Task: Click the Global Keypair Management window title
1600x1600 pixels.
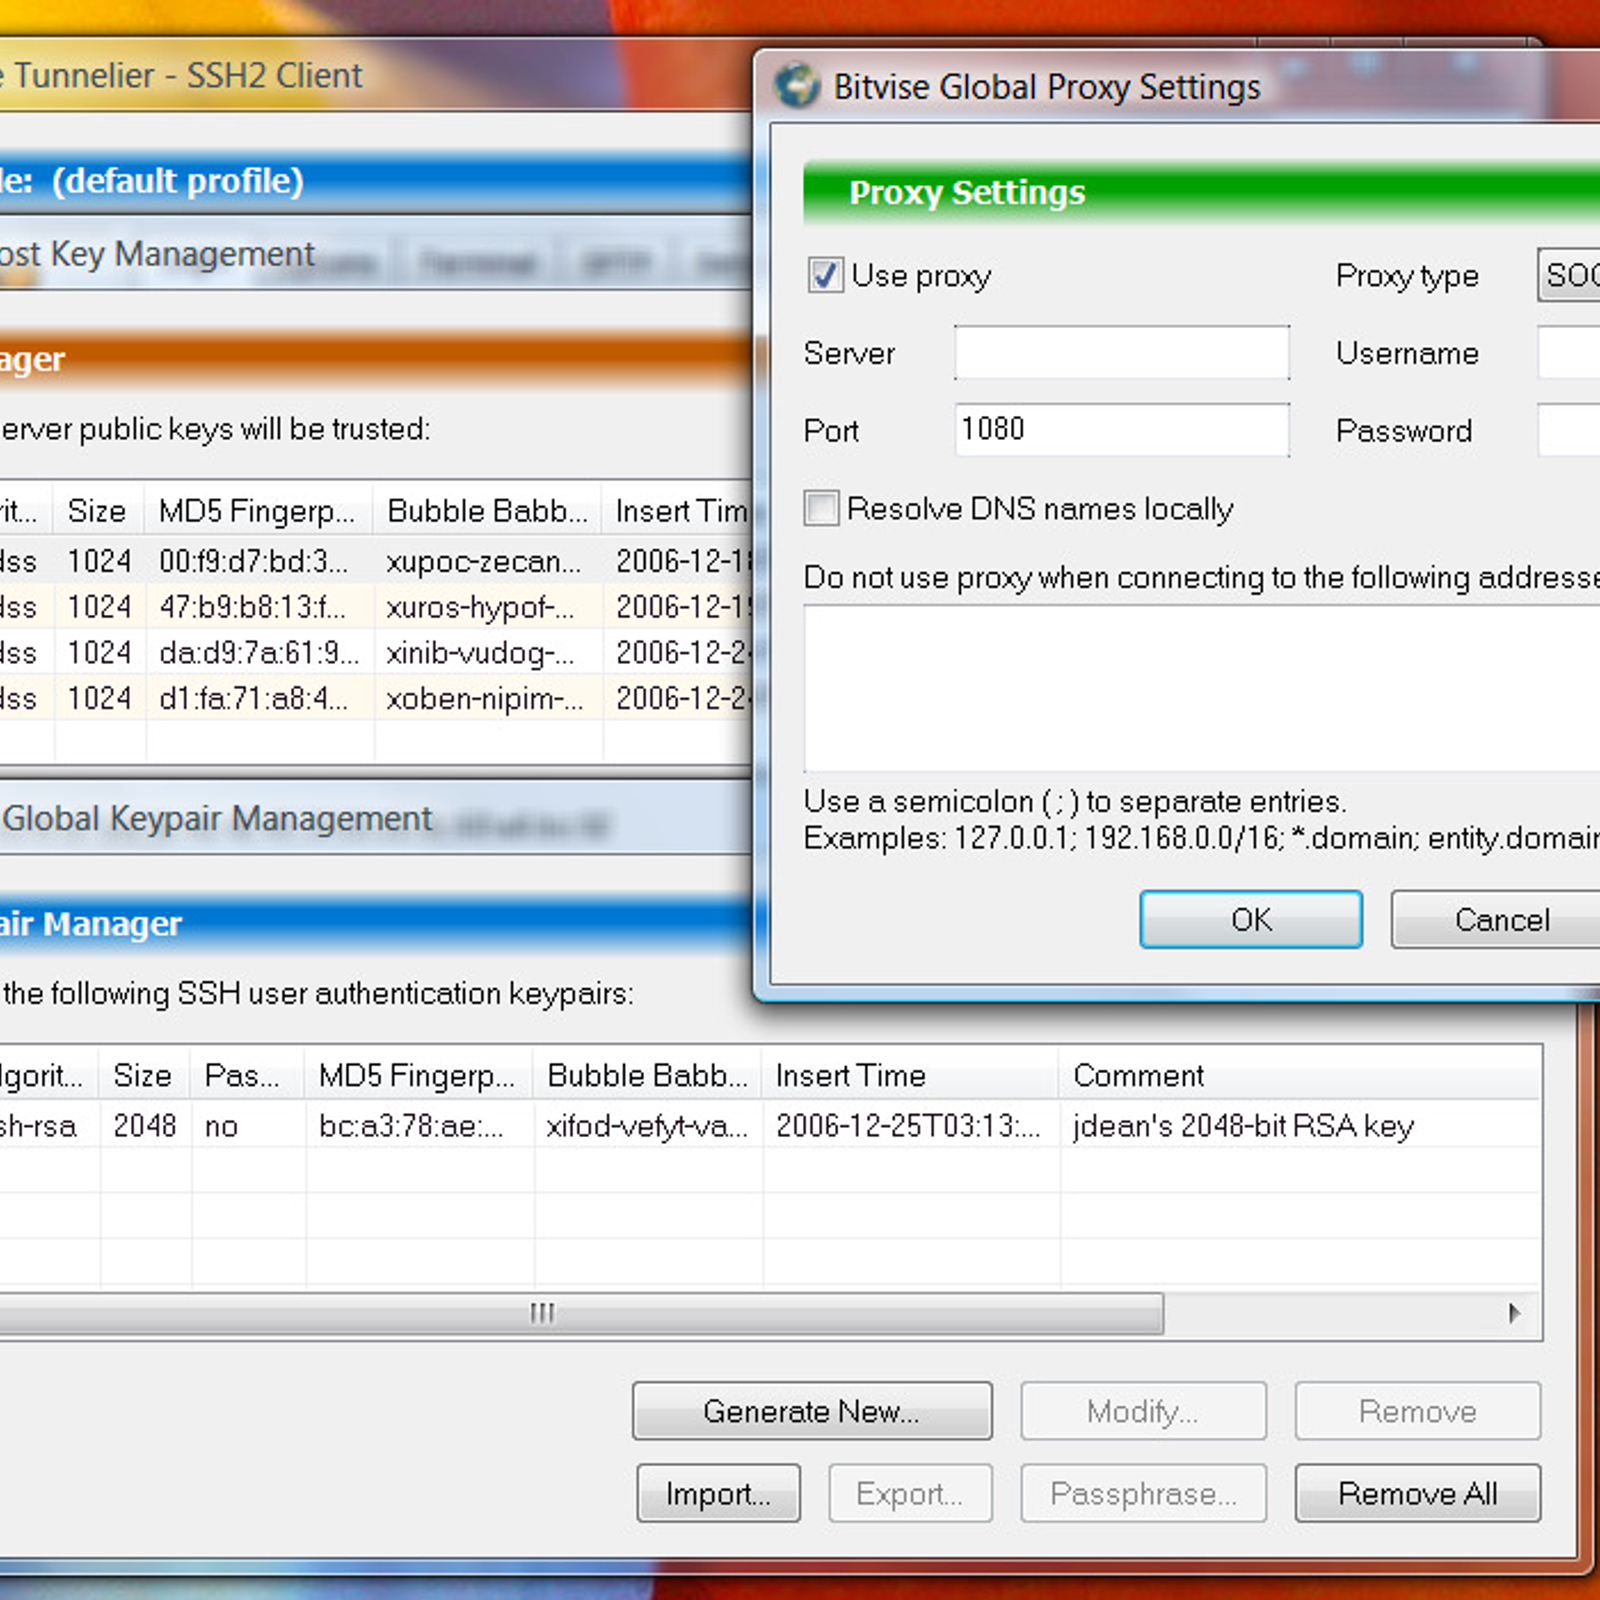Action: coord(217,819)
